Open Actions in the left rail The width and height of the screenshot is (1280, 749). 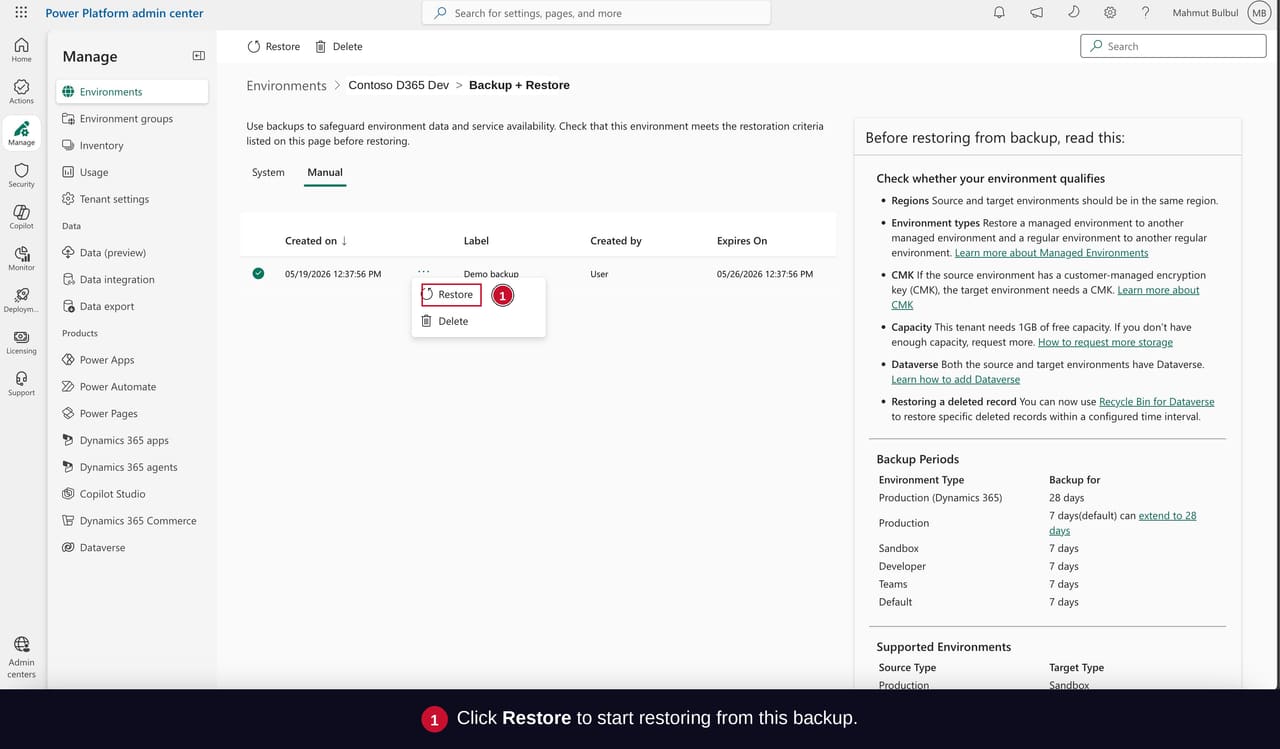[21, 92]
